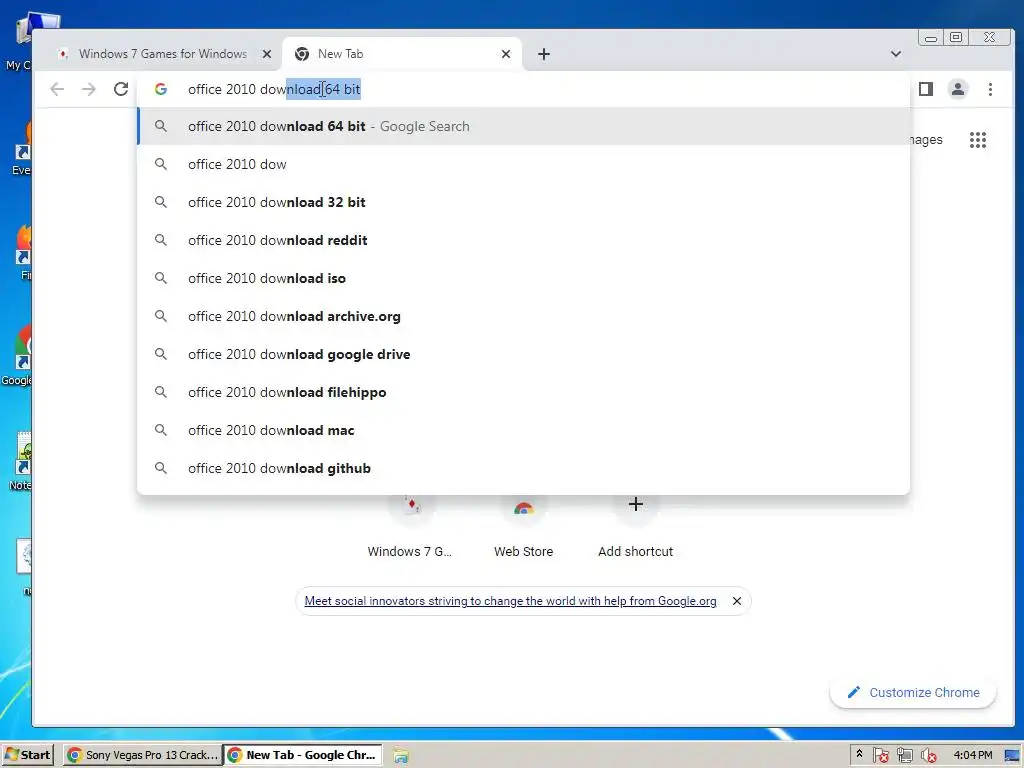1024x768 pixels.
Task: Choose suggestion office 2010 download 32 bit
Action: 523,202
